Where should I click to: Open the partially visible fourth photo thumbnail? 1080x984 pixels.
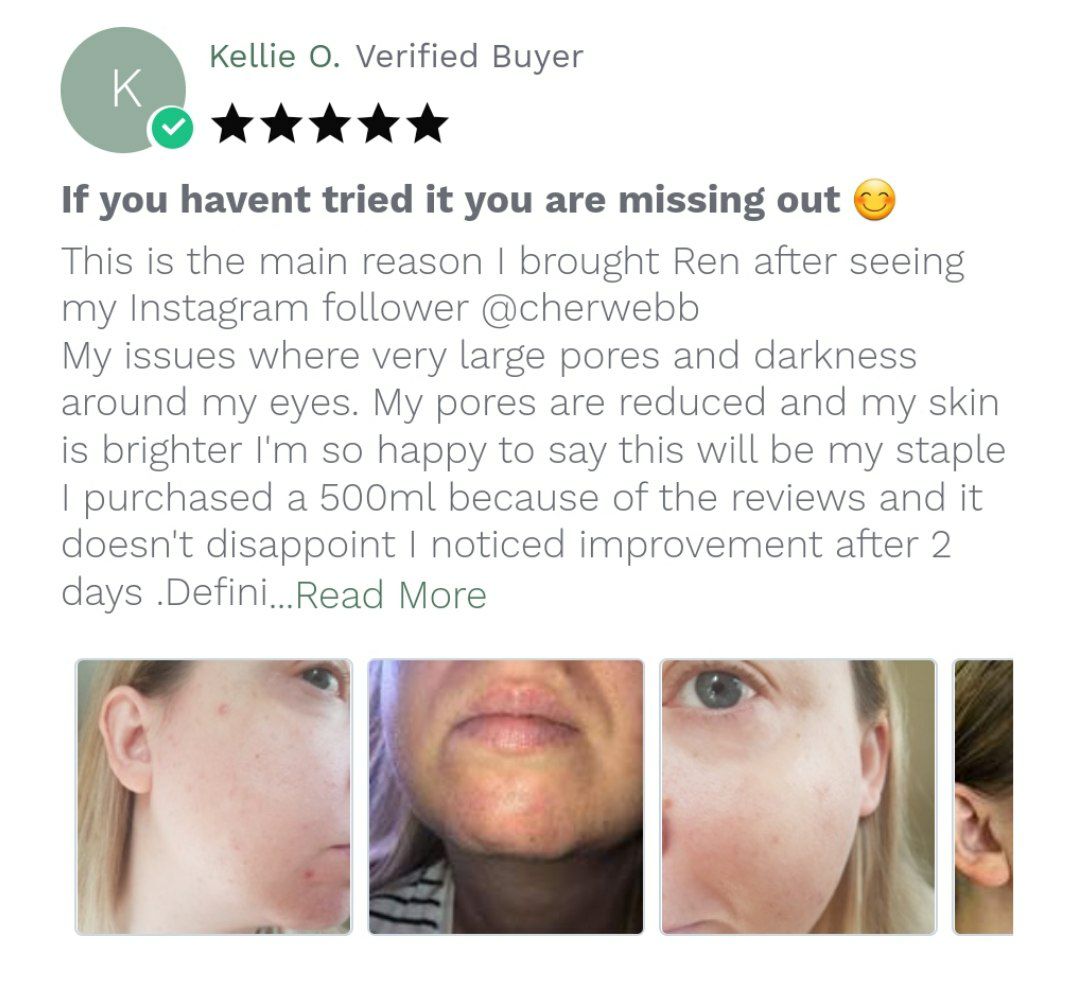pos(983,797)
